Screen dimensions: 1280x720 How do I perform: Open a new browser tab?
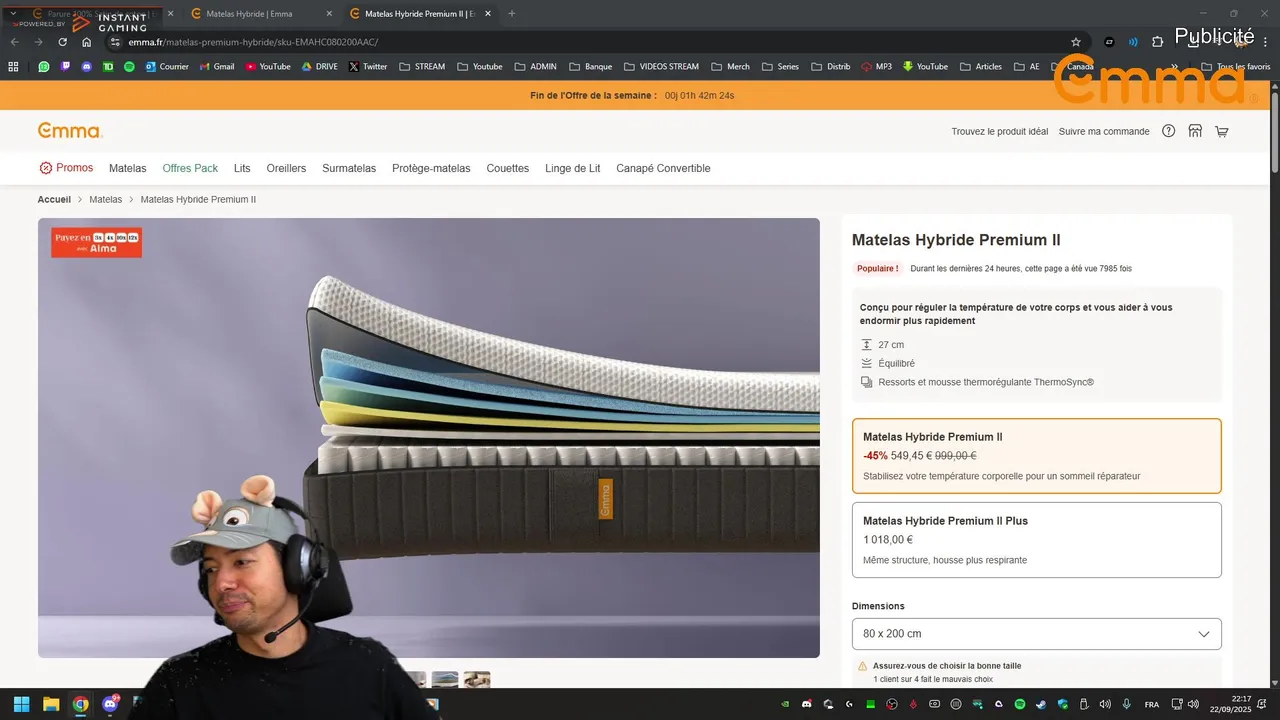(512, 14)
